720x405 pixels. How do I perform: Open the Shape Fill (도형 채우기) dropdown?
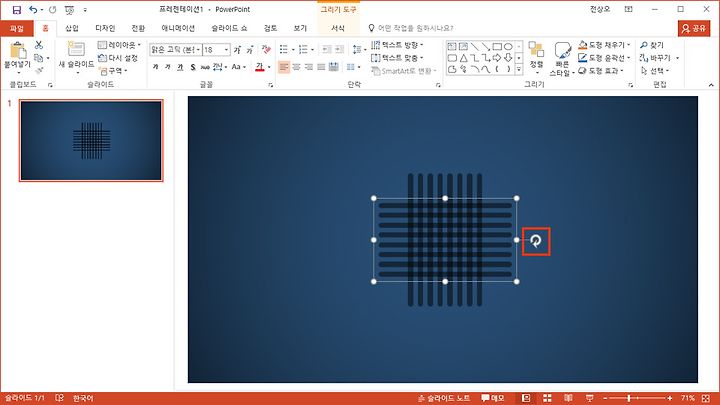[604, 45]
